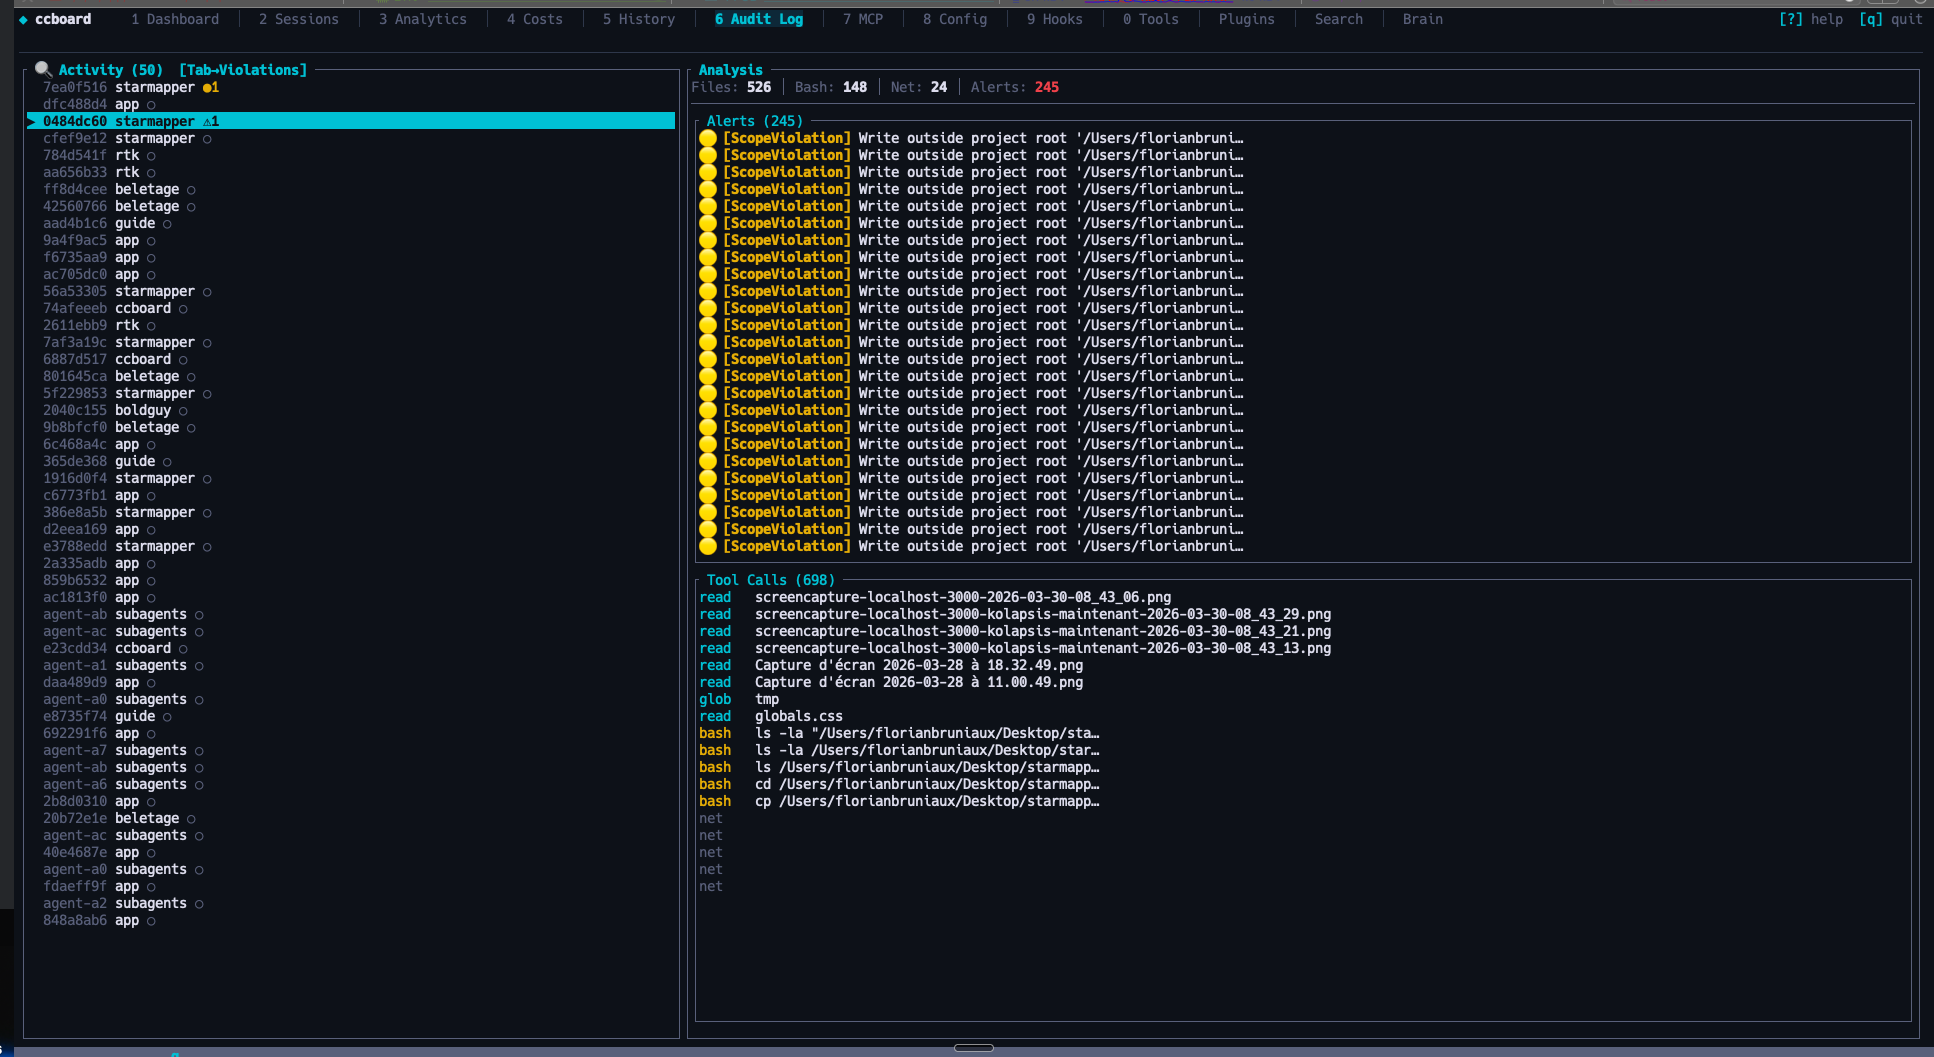The height and width of the screenshot is (1057, 1934).
Task: Click yellow dot of last ScopeViolation alert
Action: click(x=708, y=546)
